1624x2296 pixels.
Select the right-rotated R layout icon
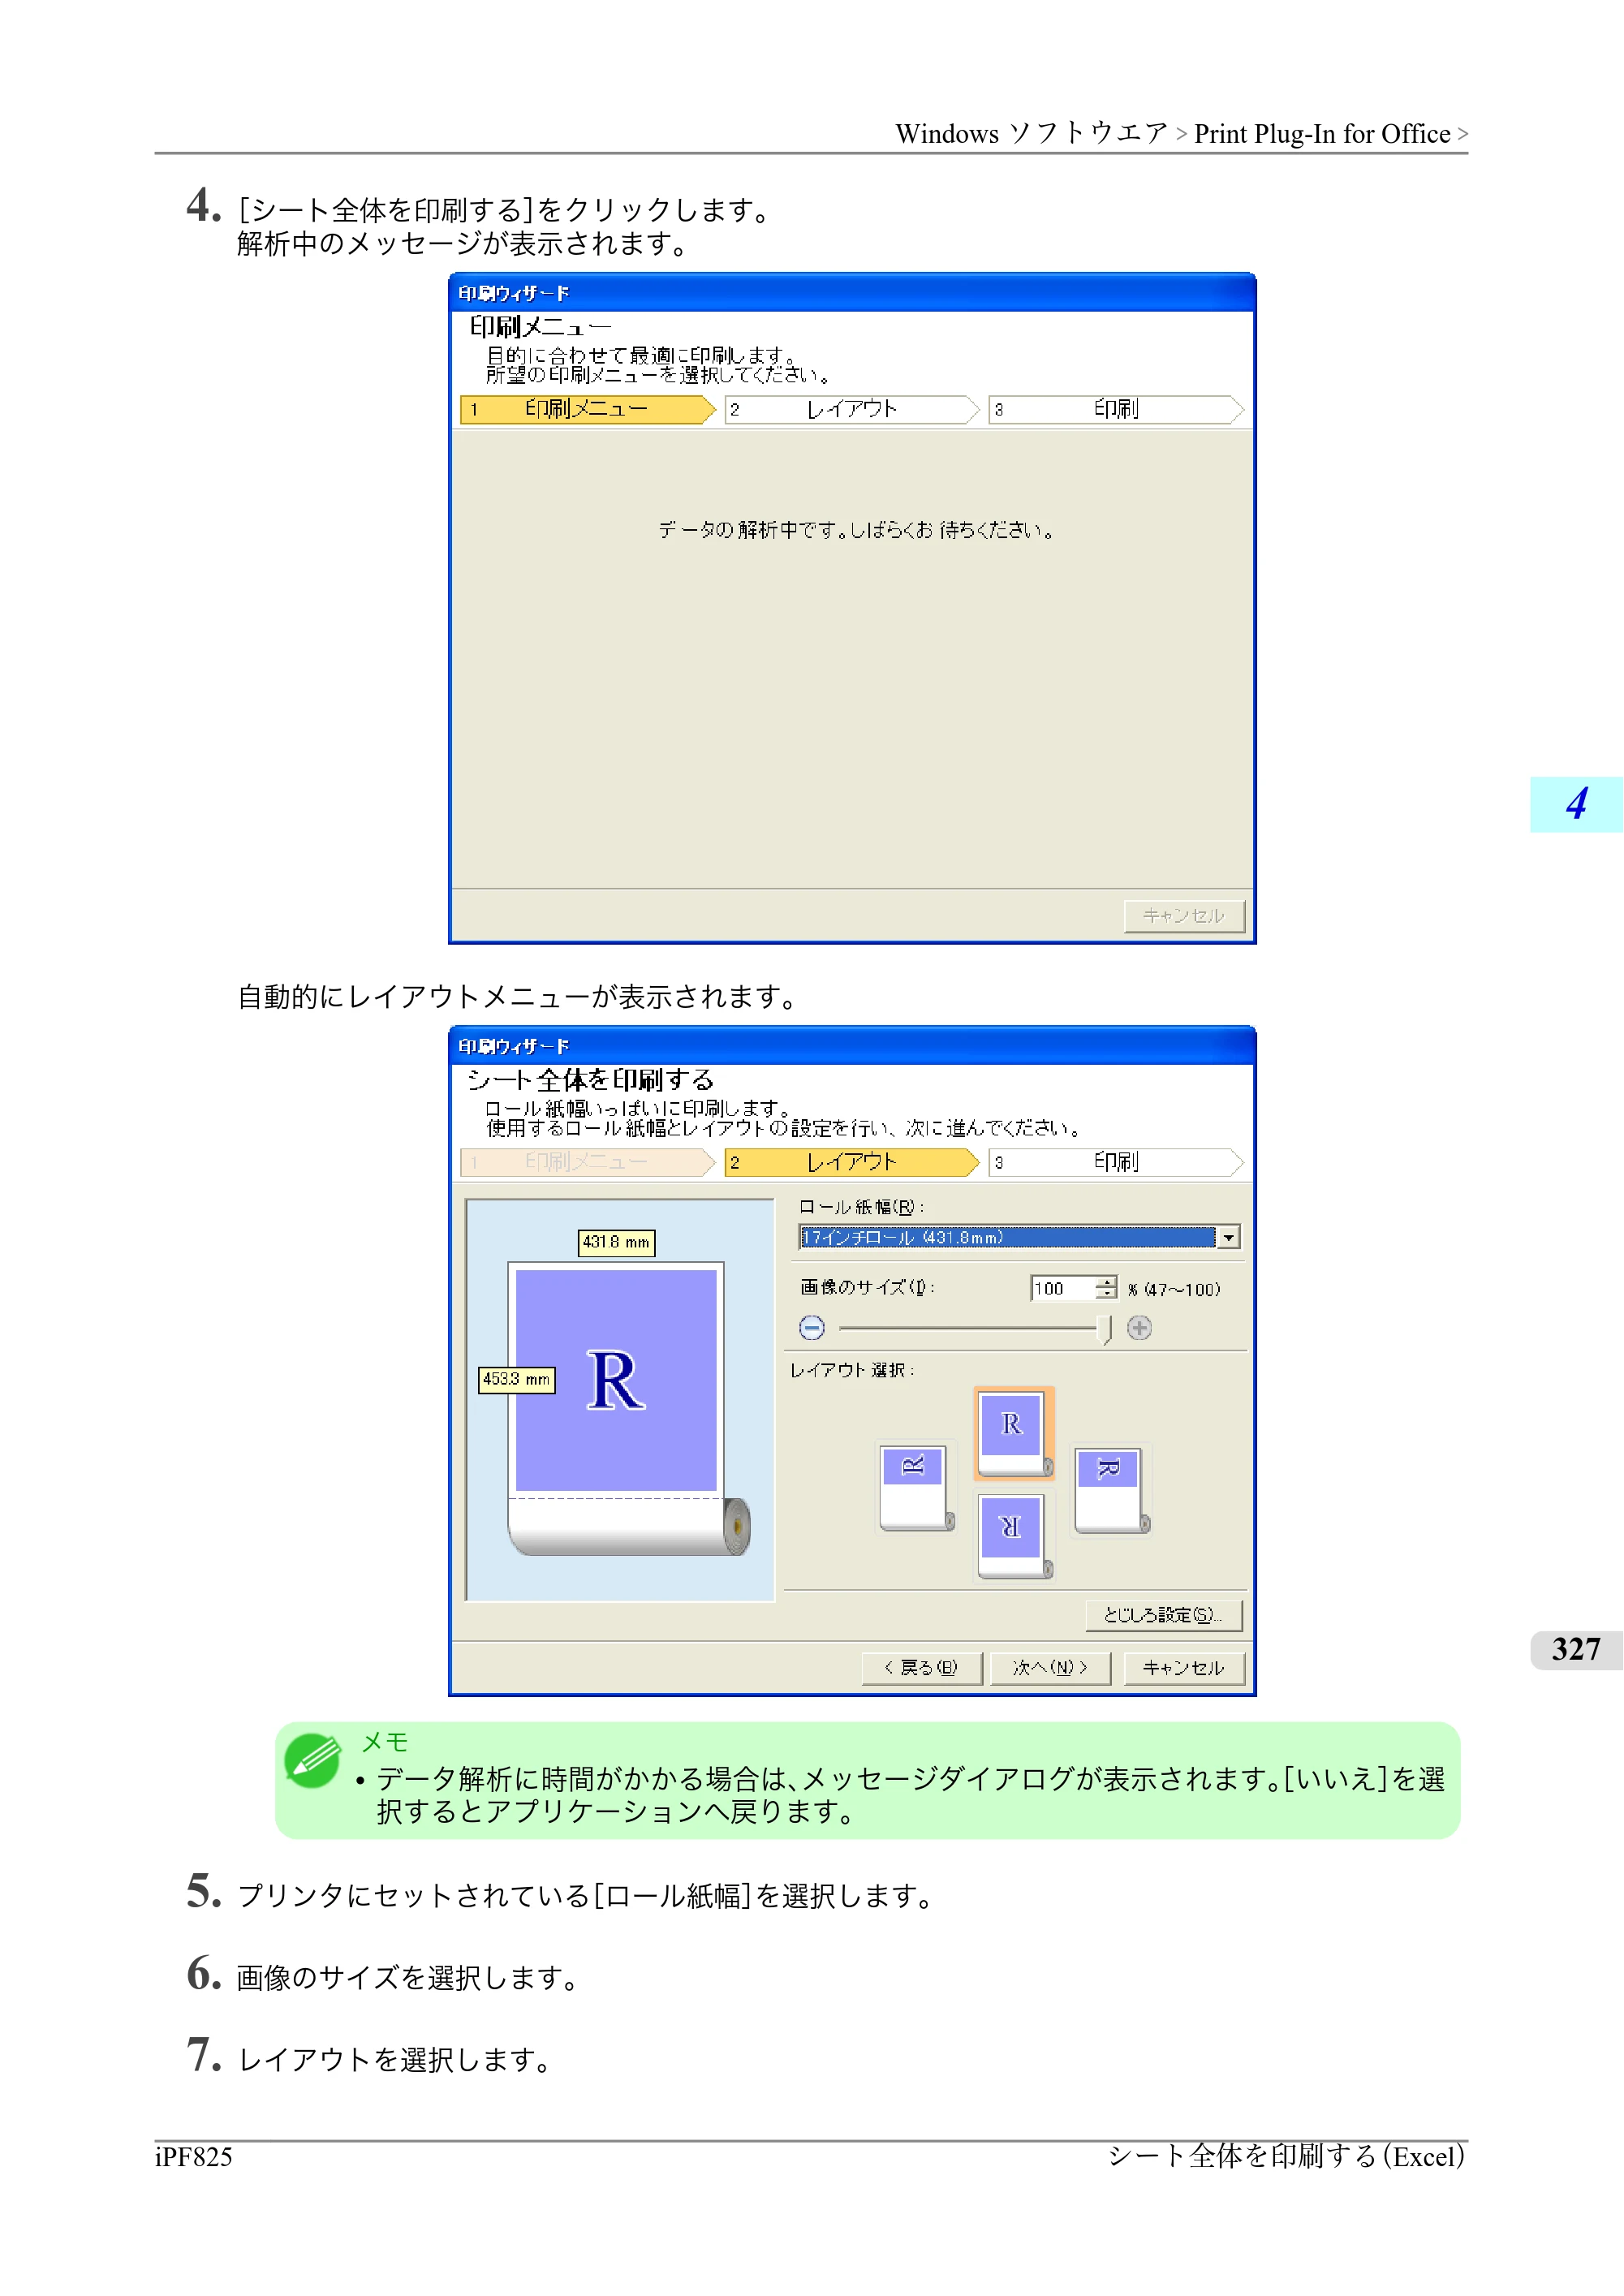pos(1112,1489)
